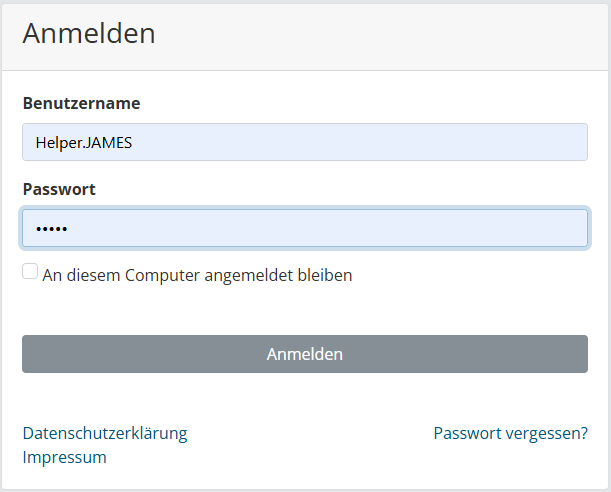Click the word "JAMES" in the username field
Viewport: 611px width, 492px height.
[109, 142]
